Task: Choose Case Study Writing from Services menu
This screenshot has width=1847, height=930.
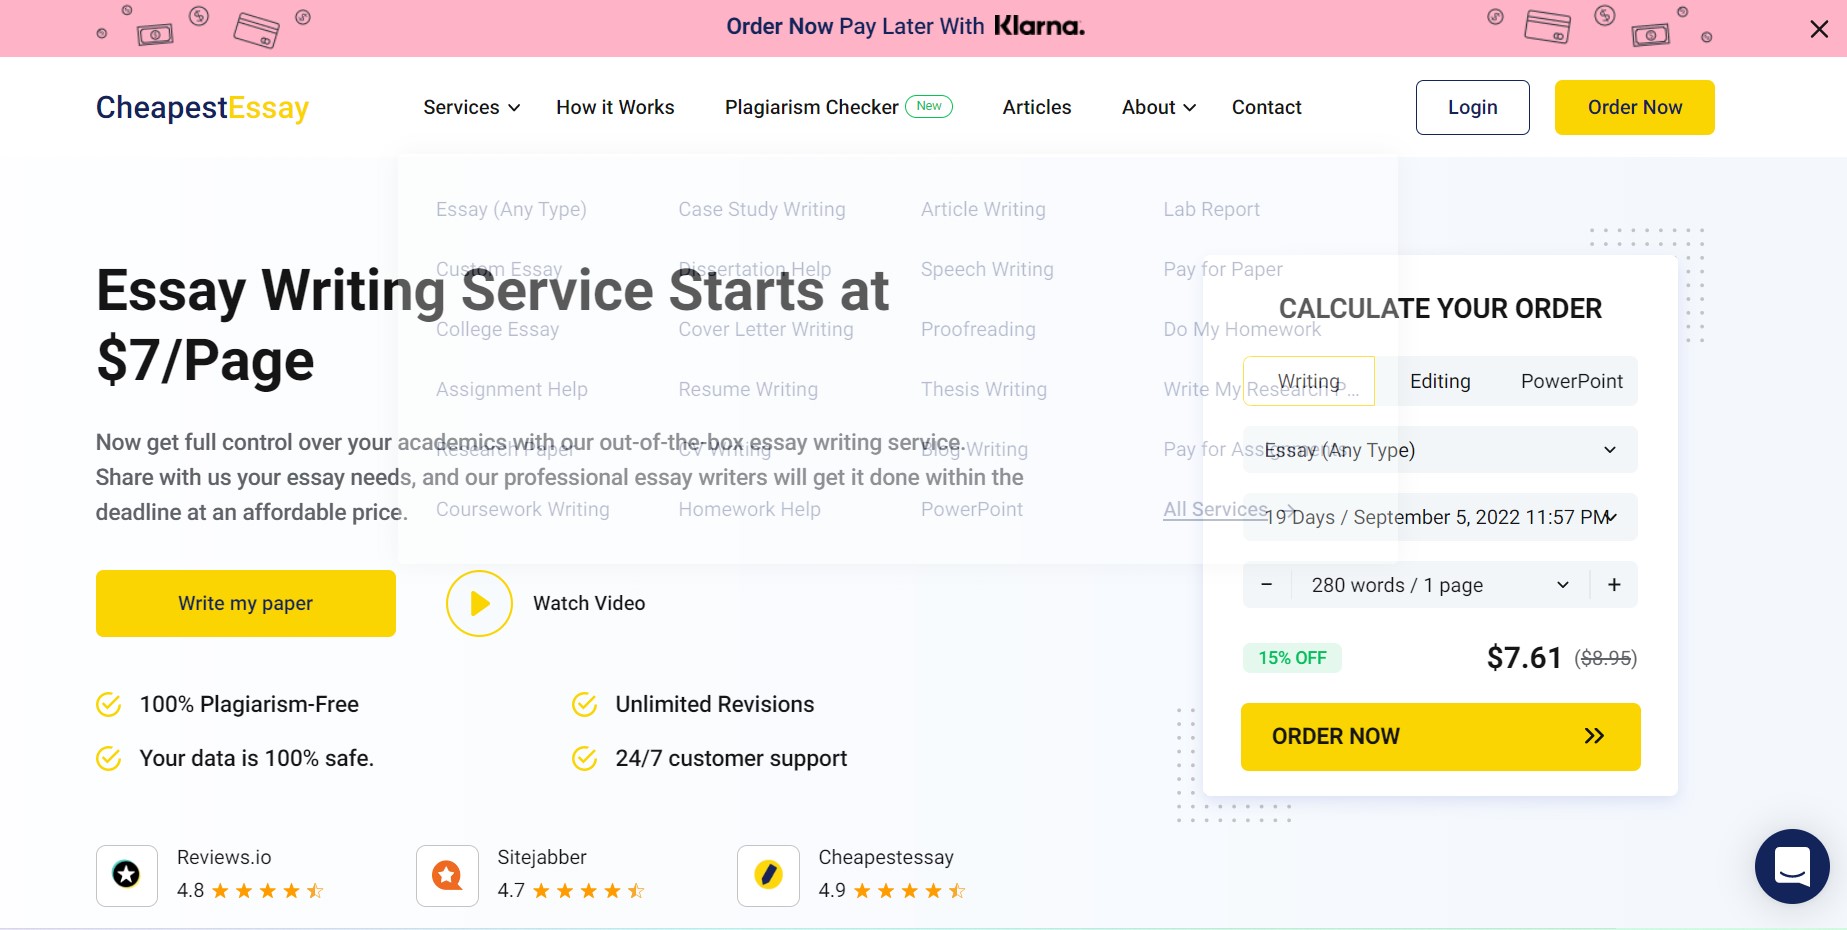Action: pos(762,209)
